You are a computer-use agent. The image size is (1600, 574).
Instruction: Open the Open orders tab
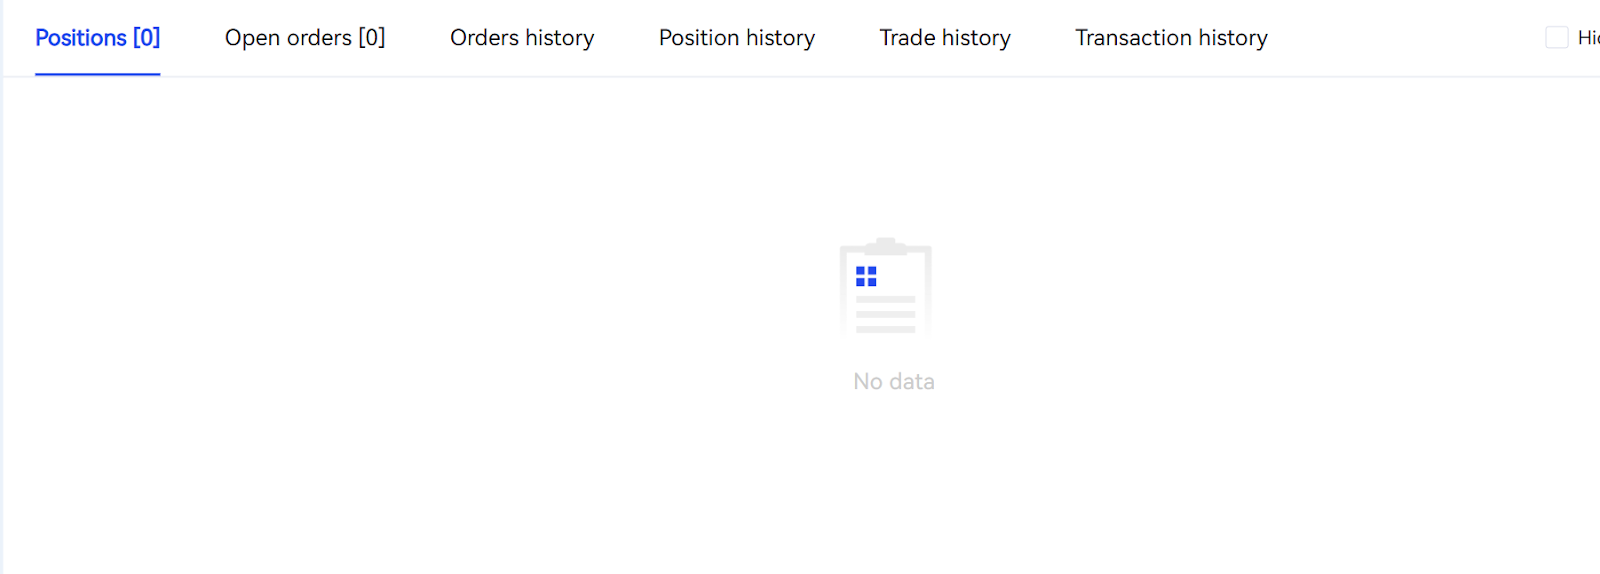pyautogui.click(x=304, y=38)
